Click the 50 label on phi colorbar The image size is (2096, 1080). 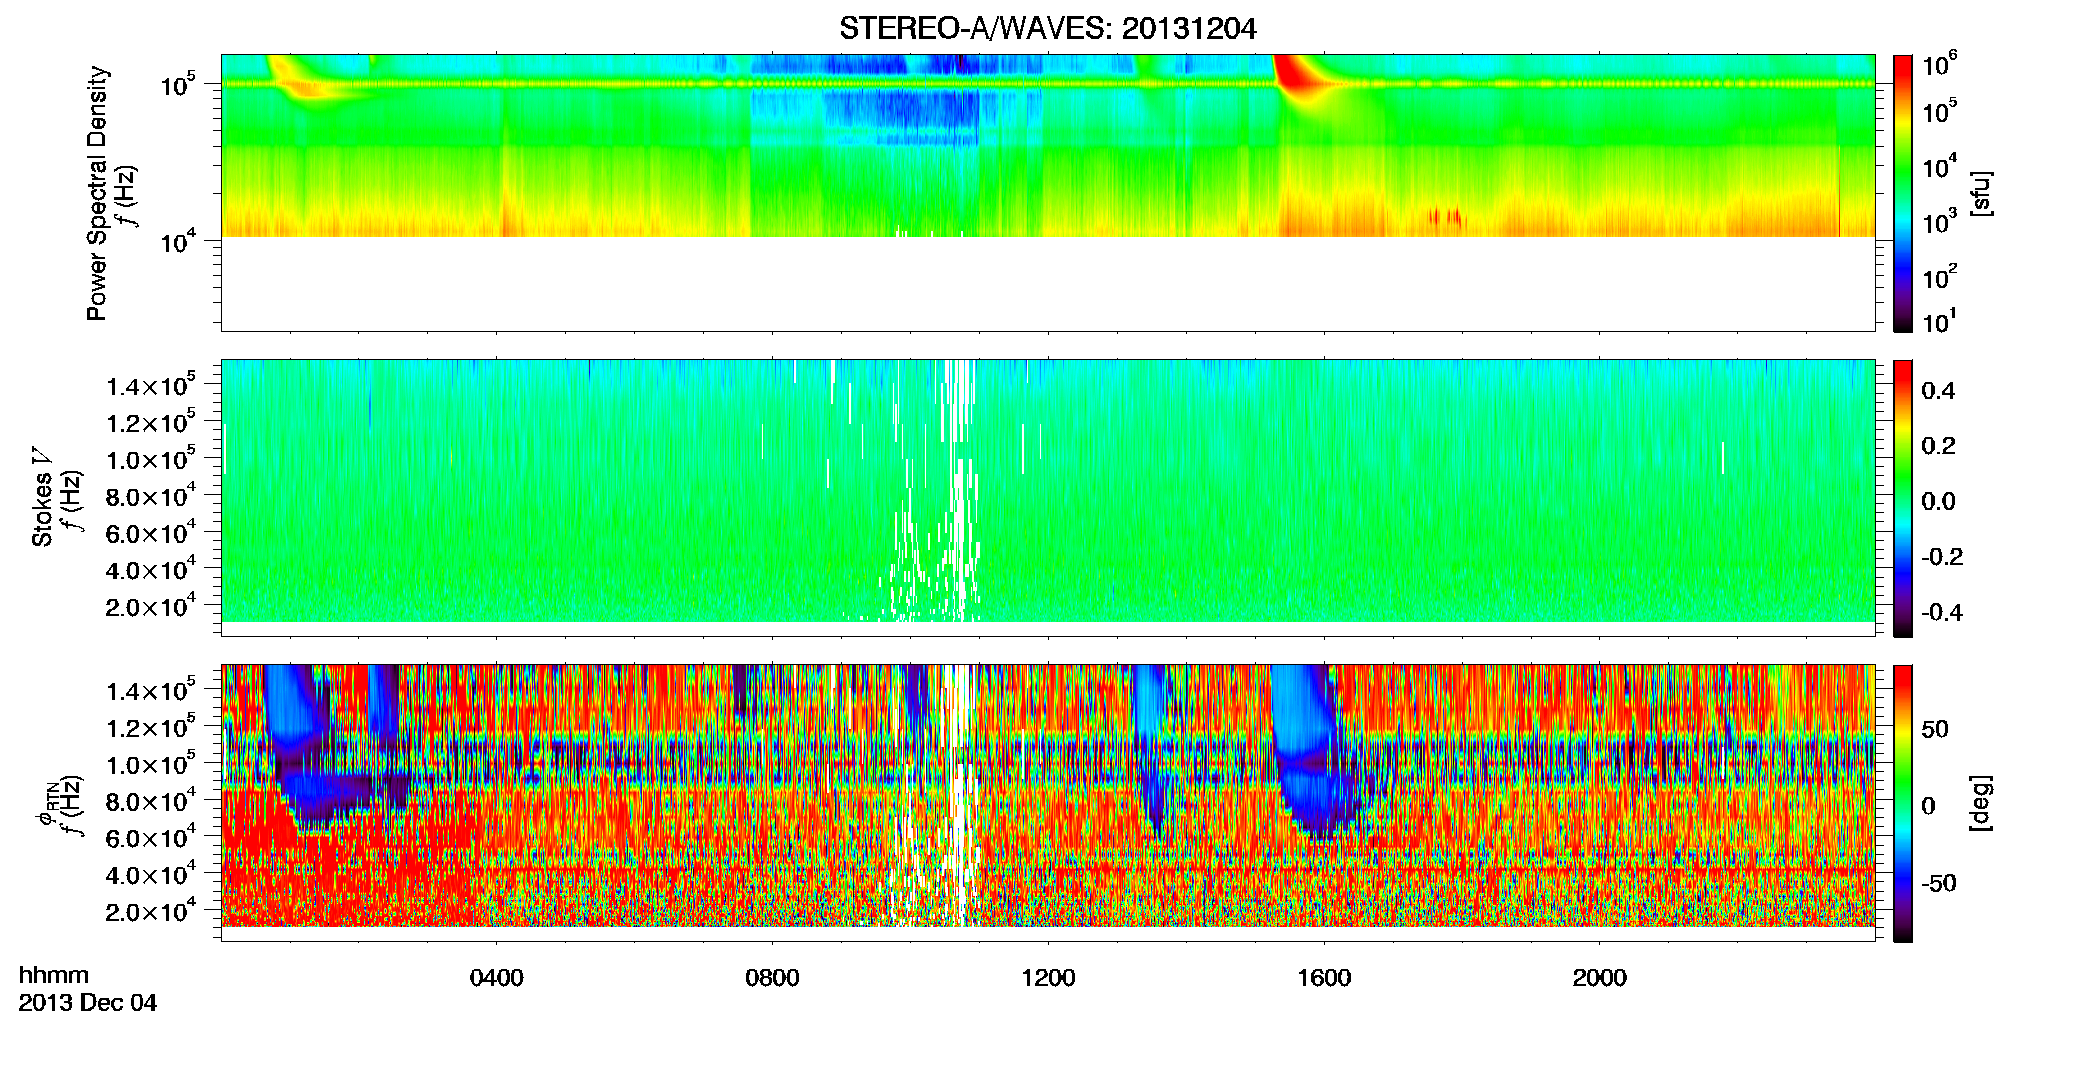[x=1935, y=729]
